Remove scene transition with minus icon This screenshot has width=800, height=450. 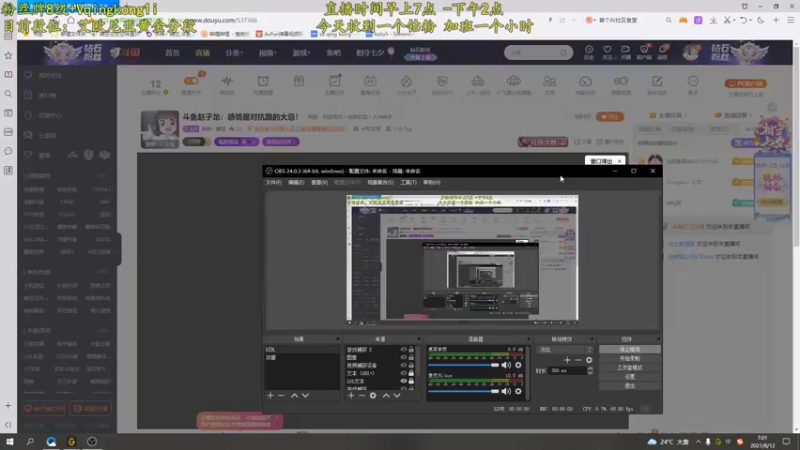point(578,360)
